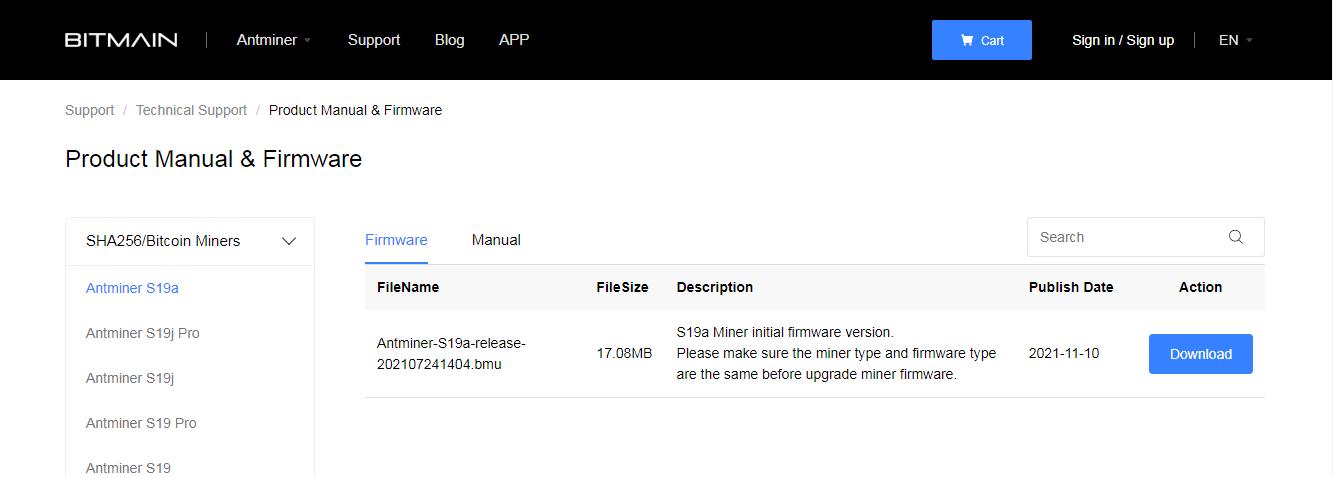Viewport: 1333px width, 478px height.
Task: Open the EN language dropdown
Action: click(x=1236, y=40)
